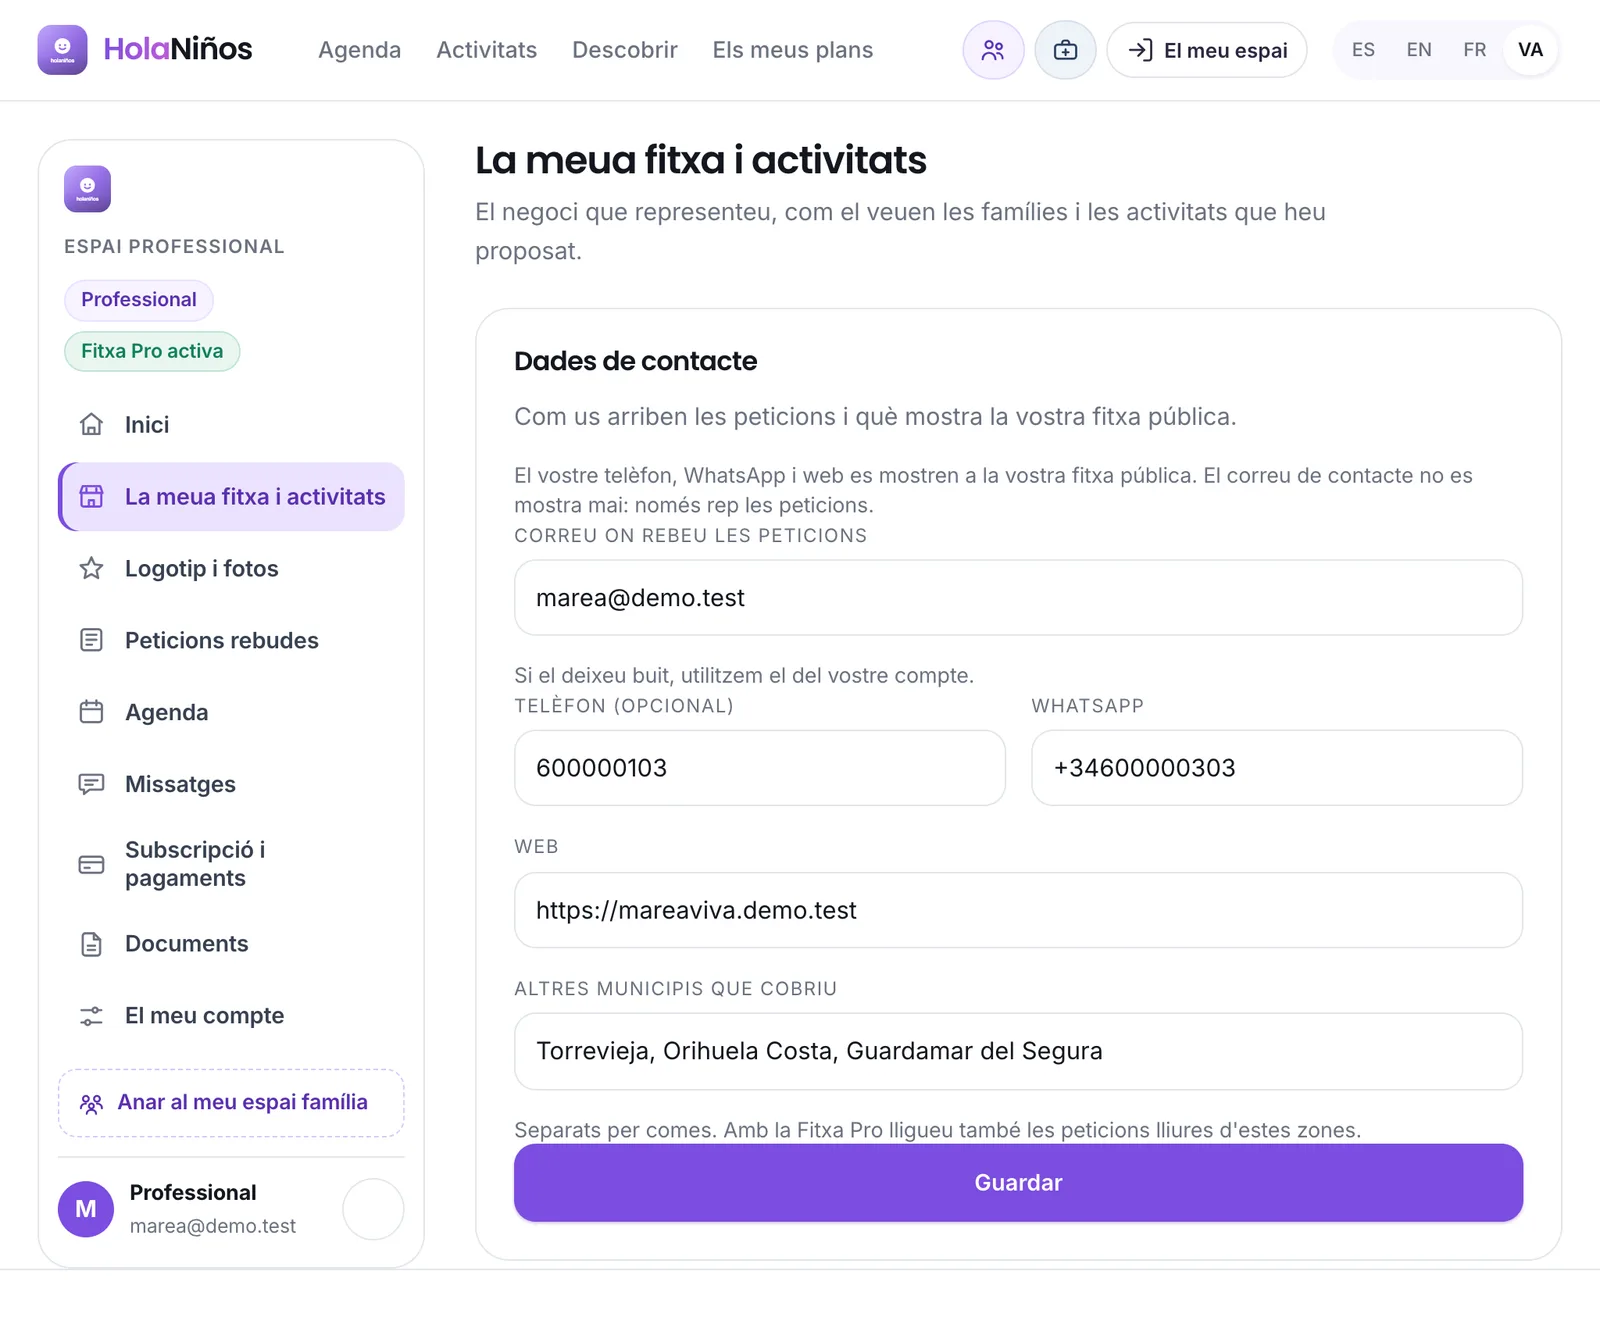
Task: Click the star icon beside Logotip i fotos
Action: (x=91, y=568)
